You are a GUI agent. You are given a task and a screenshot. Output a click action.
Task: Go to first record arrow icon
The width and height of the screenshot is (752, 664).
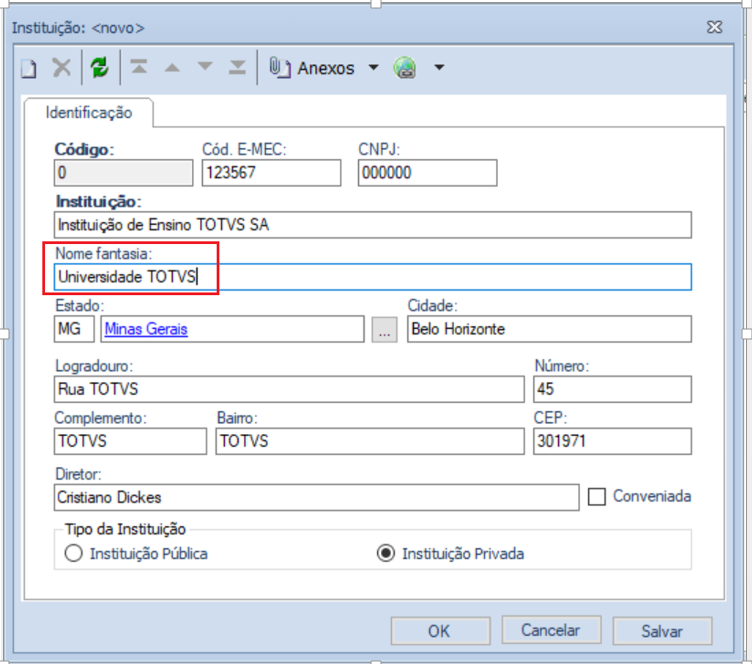pos(139,67)
